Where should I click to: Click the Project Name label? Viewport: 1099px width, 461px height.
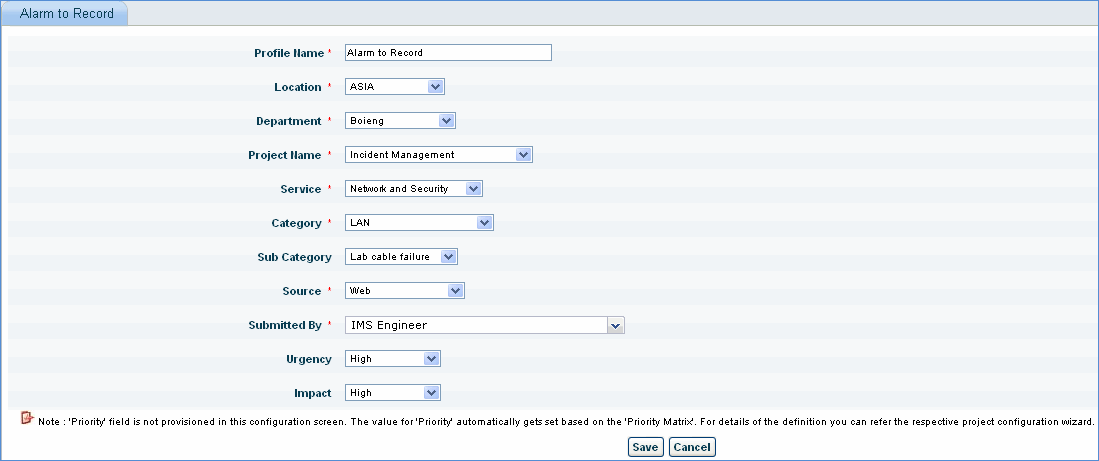(x=285, y=155)
